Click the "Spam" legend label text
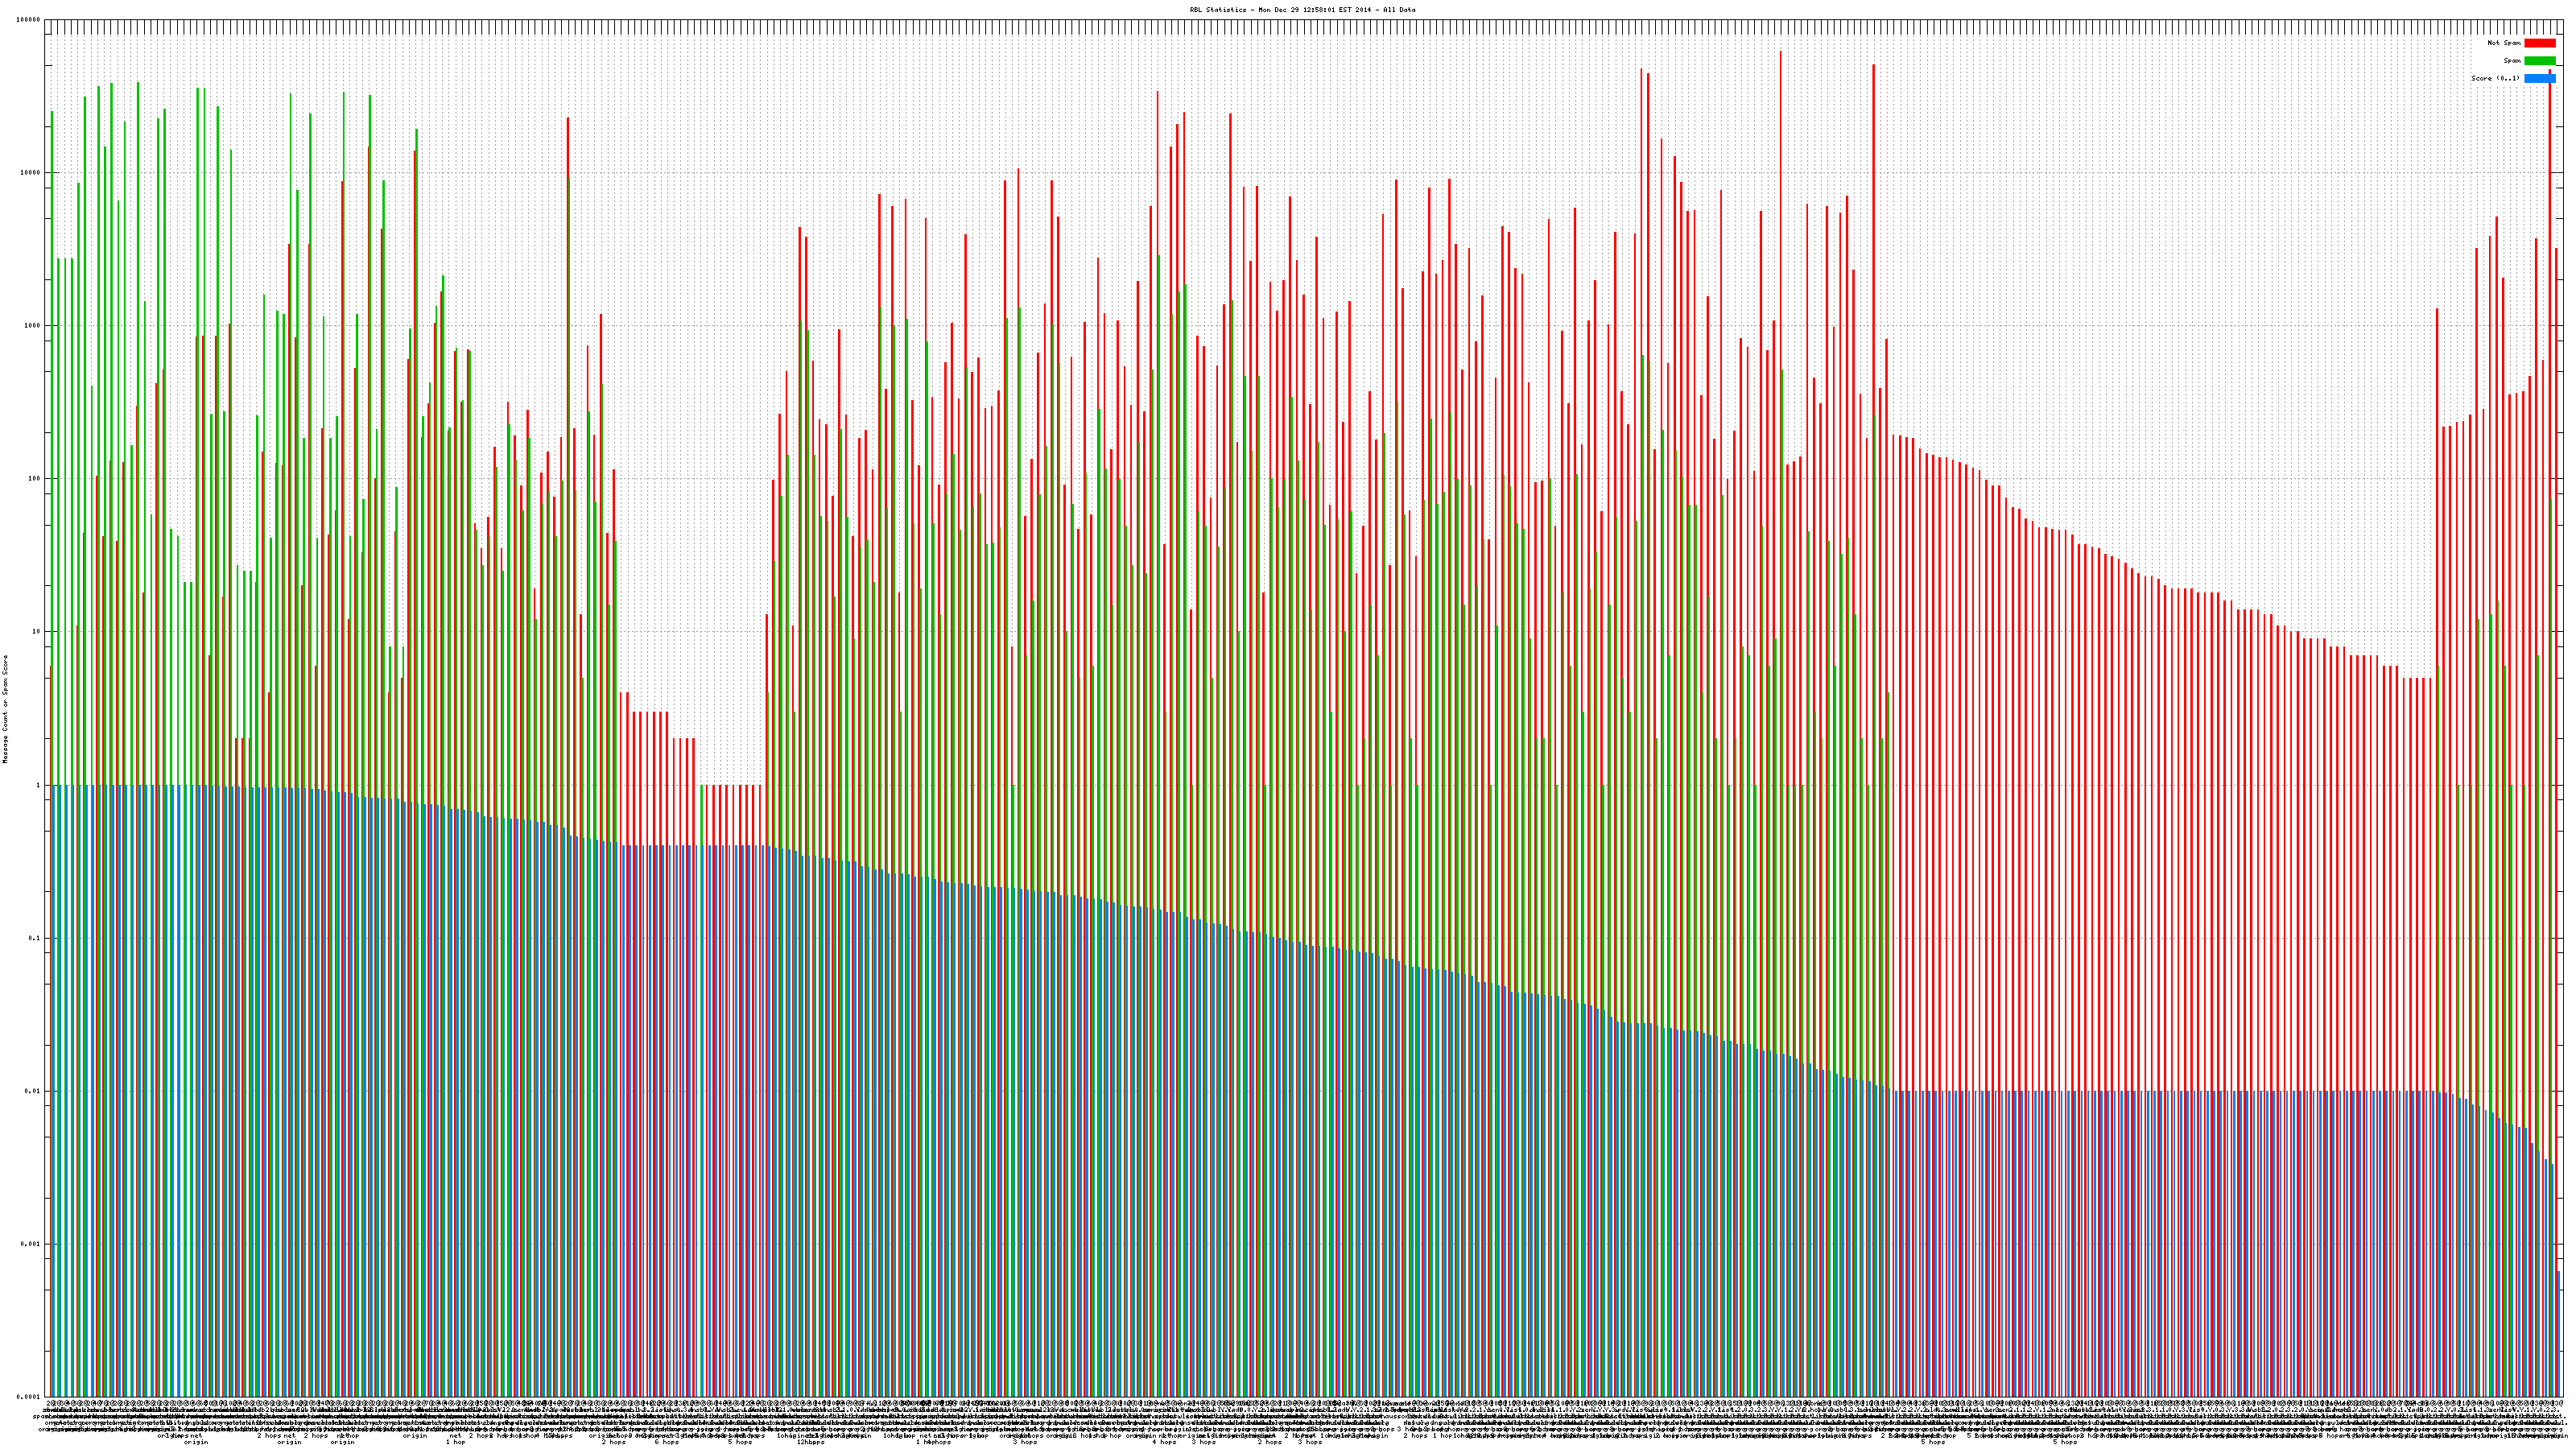Screen dimensions: 2576x1449 pos(2512,61)
